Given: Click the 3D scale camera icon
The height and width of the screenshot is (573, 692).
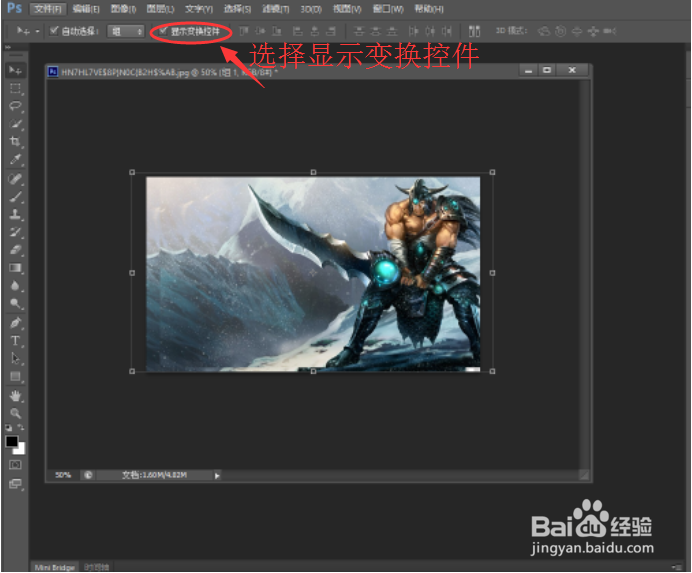Looking at the screenshot, I should pyautogui.click(x=610, y=31).
